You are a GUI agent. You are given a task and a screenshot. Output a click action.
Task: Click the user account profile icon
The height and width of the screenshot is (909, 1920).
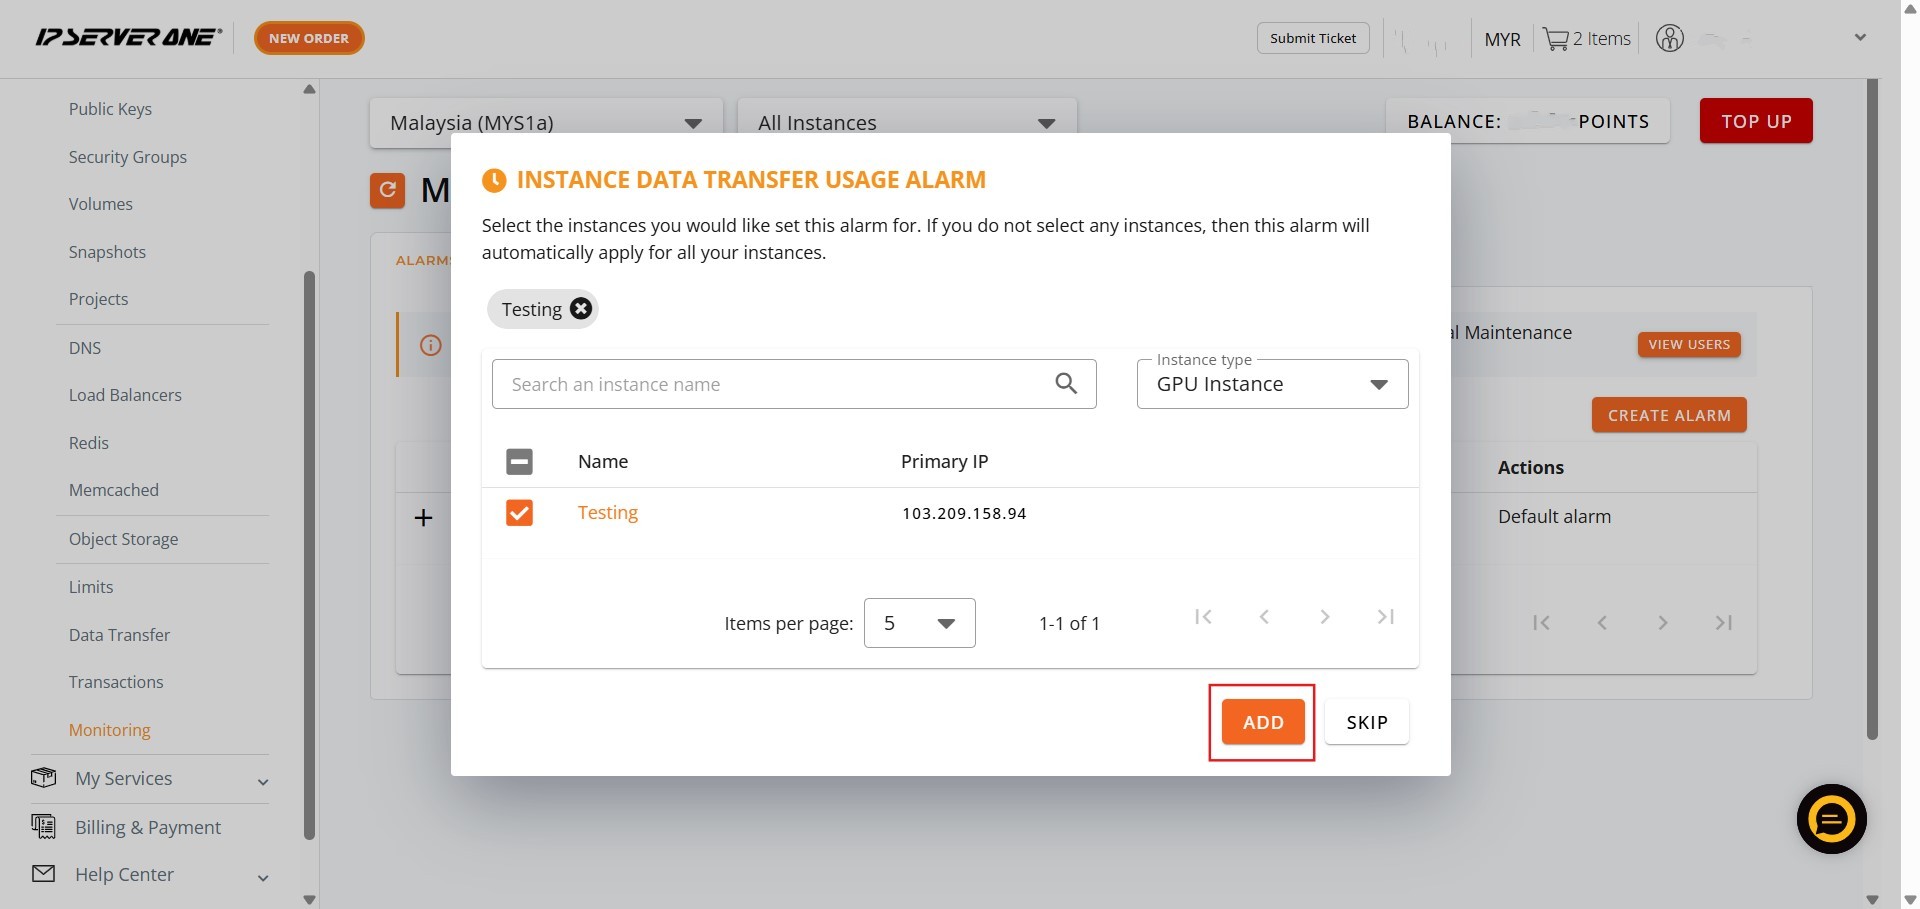[1669, 39]
